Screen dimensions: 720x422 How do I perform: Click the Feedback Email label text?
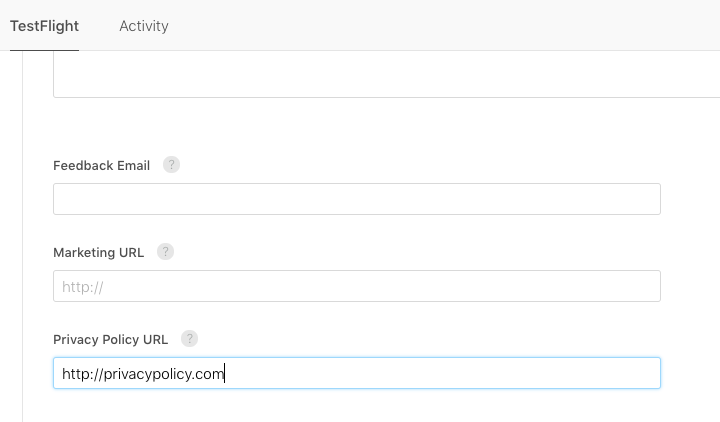101,165
